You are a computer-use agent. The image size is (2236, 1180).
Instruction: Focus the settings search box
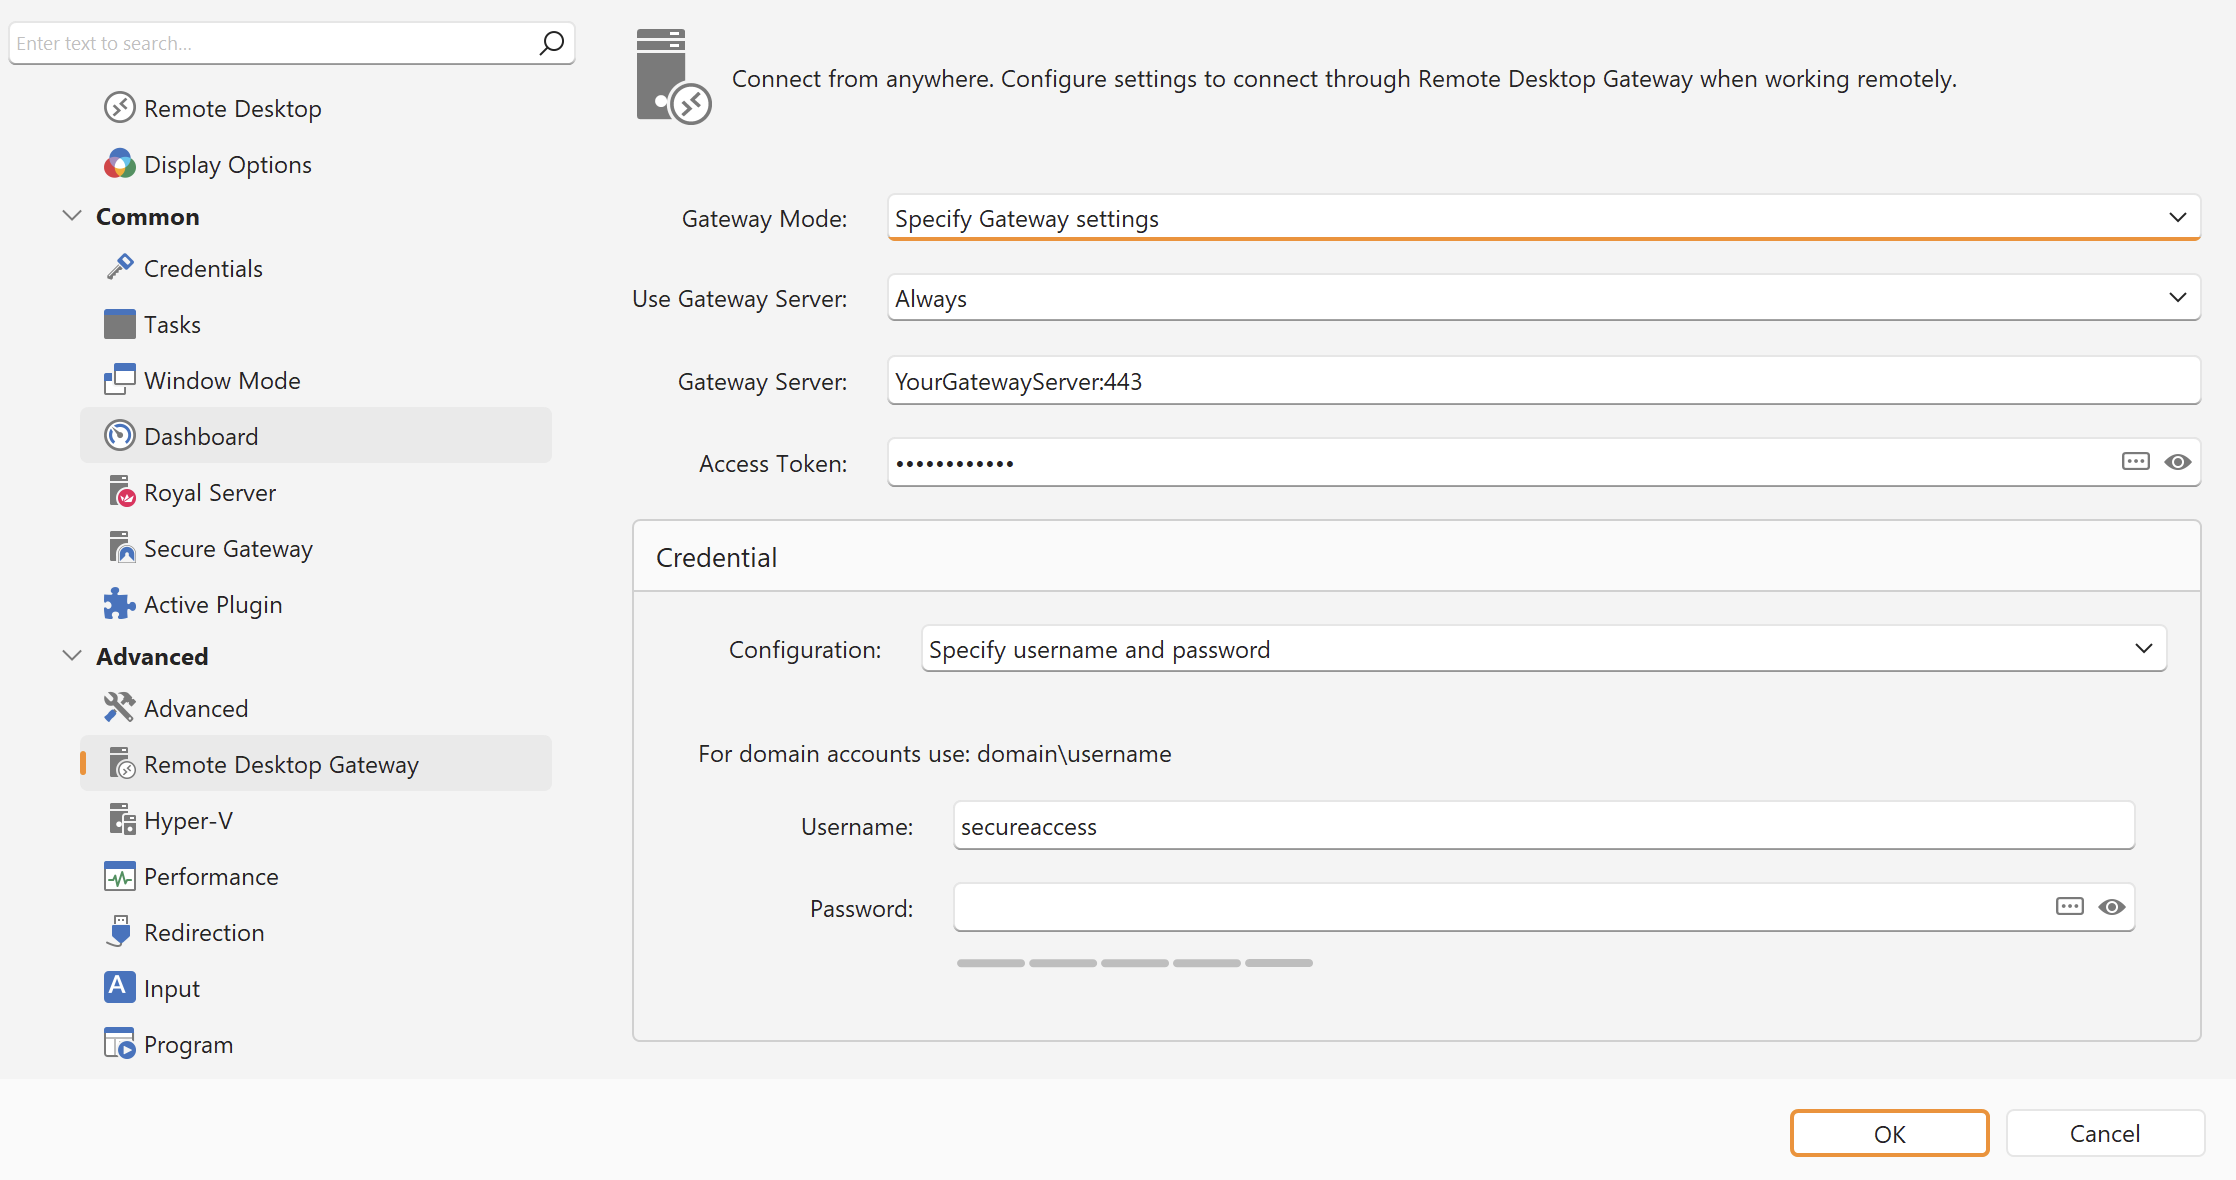(292, 43)
